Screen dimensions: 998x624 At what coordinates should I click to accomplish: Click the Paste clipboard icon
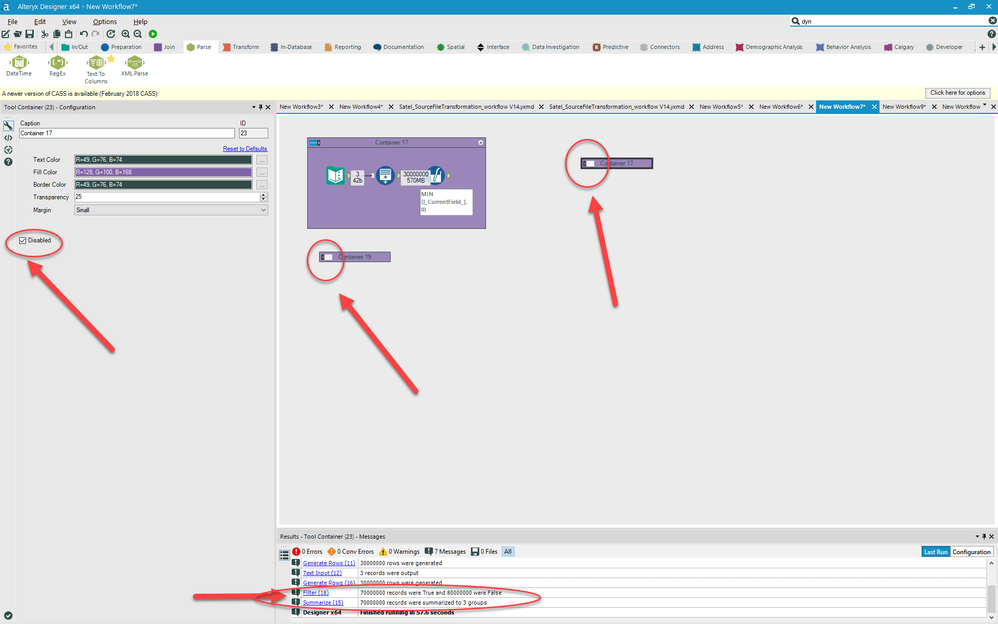(69, 34)
